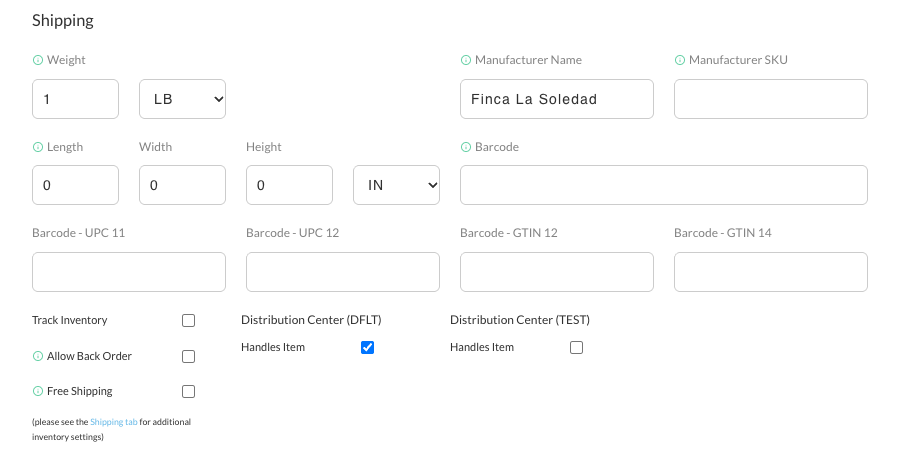Click the info icon beside Manufacturer Name
900x465 pixels.
(x=466, y=60)
